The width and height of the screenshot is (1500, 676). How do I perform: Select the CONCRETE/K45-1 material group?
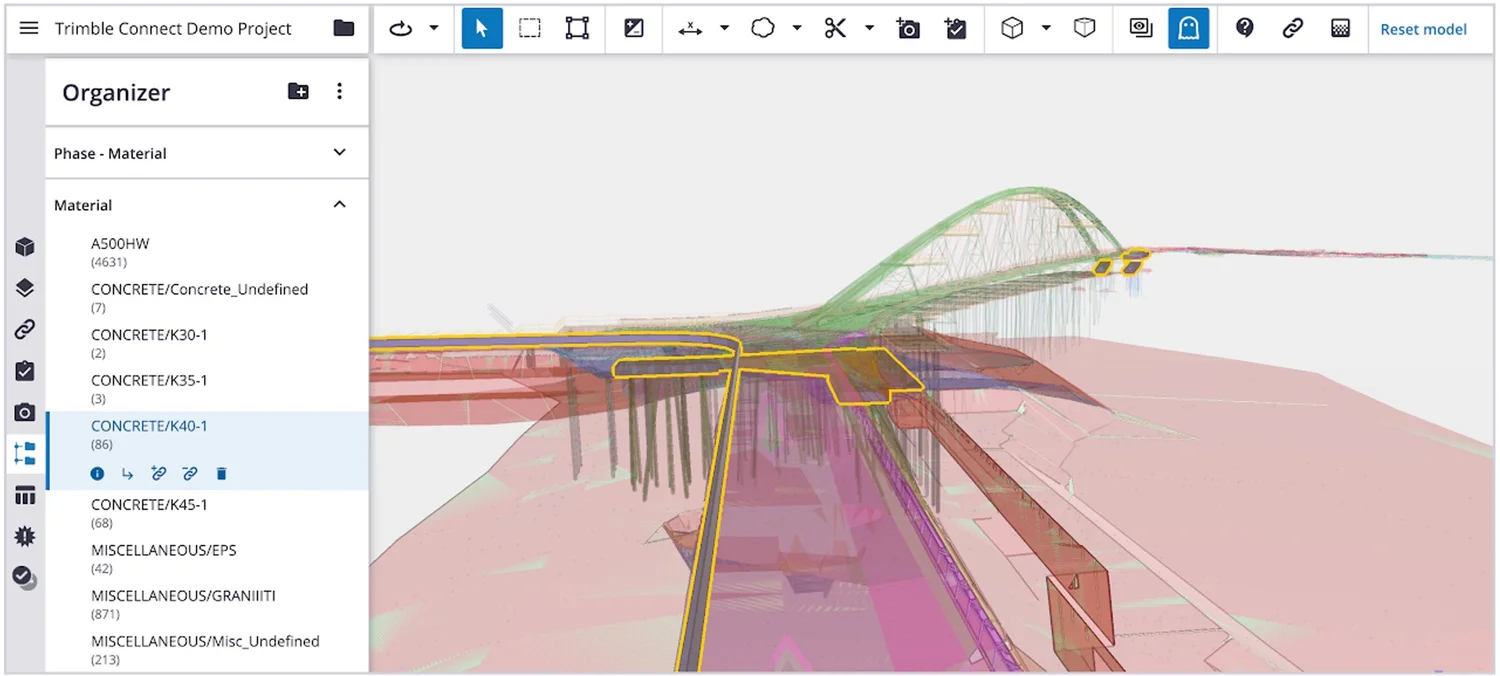click(x=149, y=504)
